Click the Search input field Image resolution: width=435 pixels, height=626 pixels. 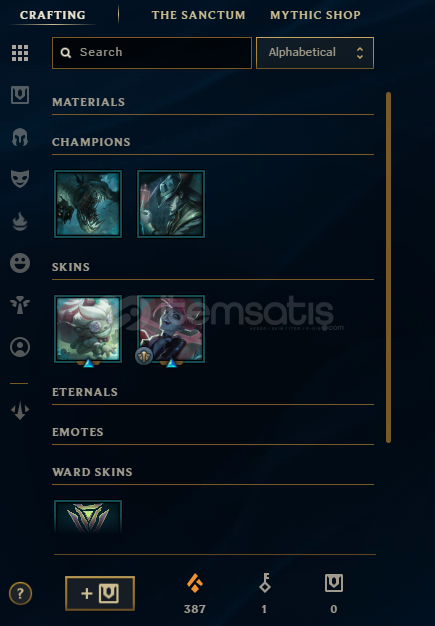[152, 53]
